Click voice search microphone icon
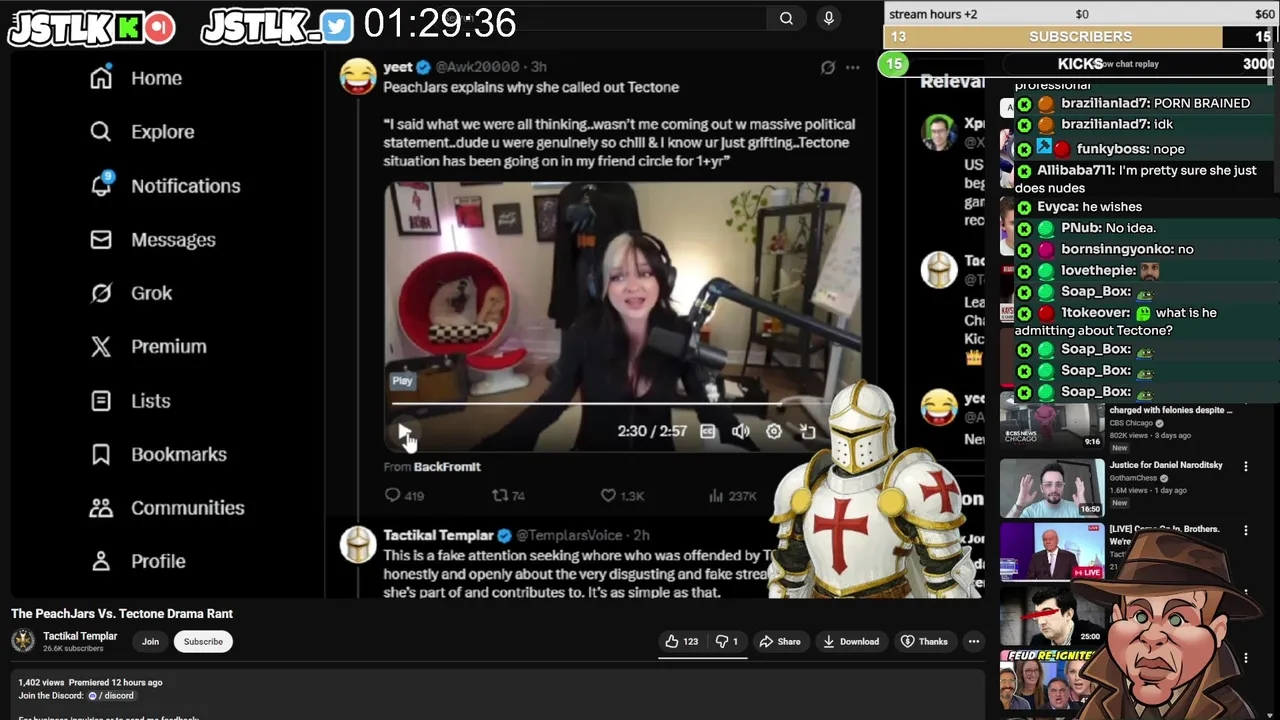Viewport: 1280px width, 720px height. click(828, 18)
